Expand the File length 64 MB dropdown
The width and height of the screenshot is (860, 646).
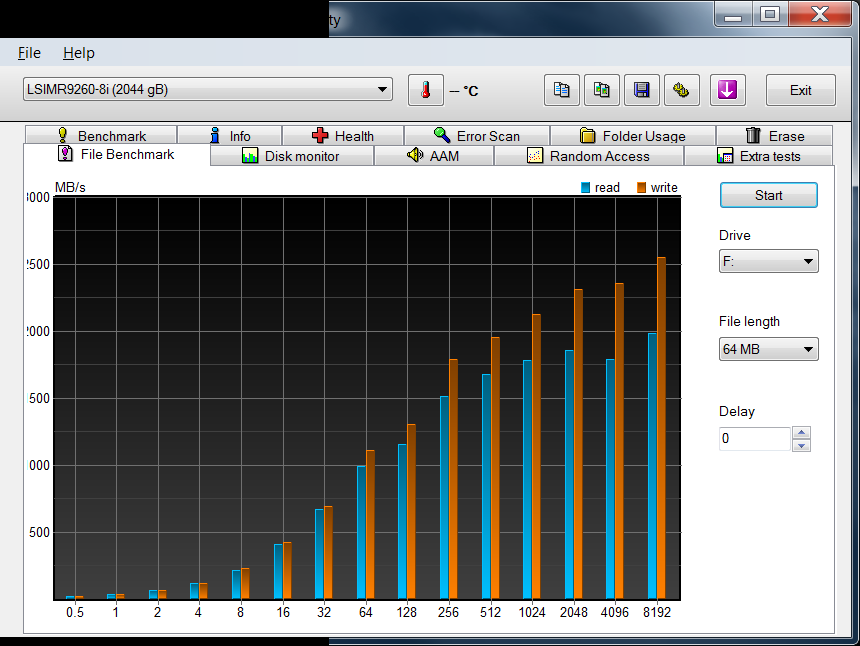pyautogui.click(x=768, y=349)
